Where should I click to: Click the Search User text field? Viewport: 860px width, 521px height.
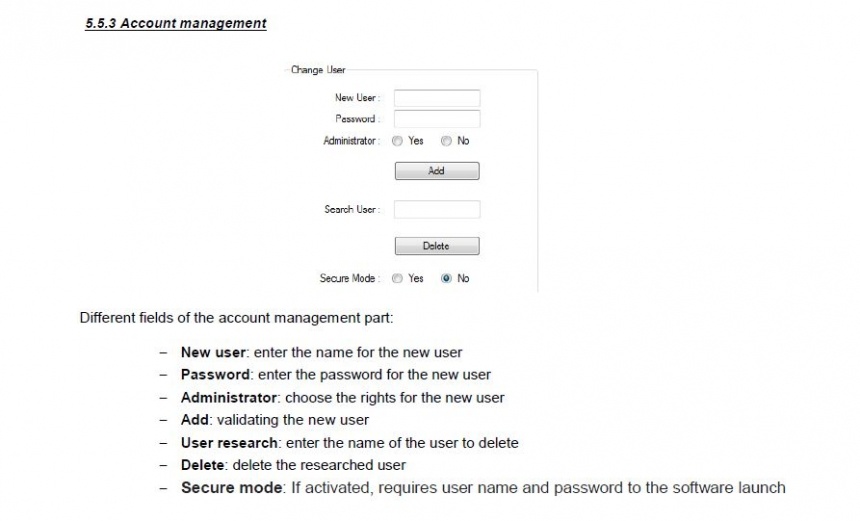point(436,209)
